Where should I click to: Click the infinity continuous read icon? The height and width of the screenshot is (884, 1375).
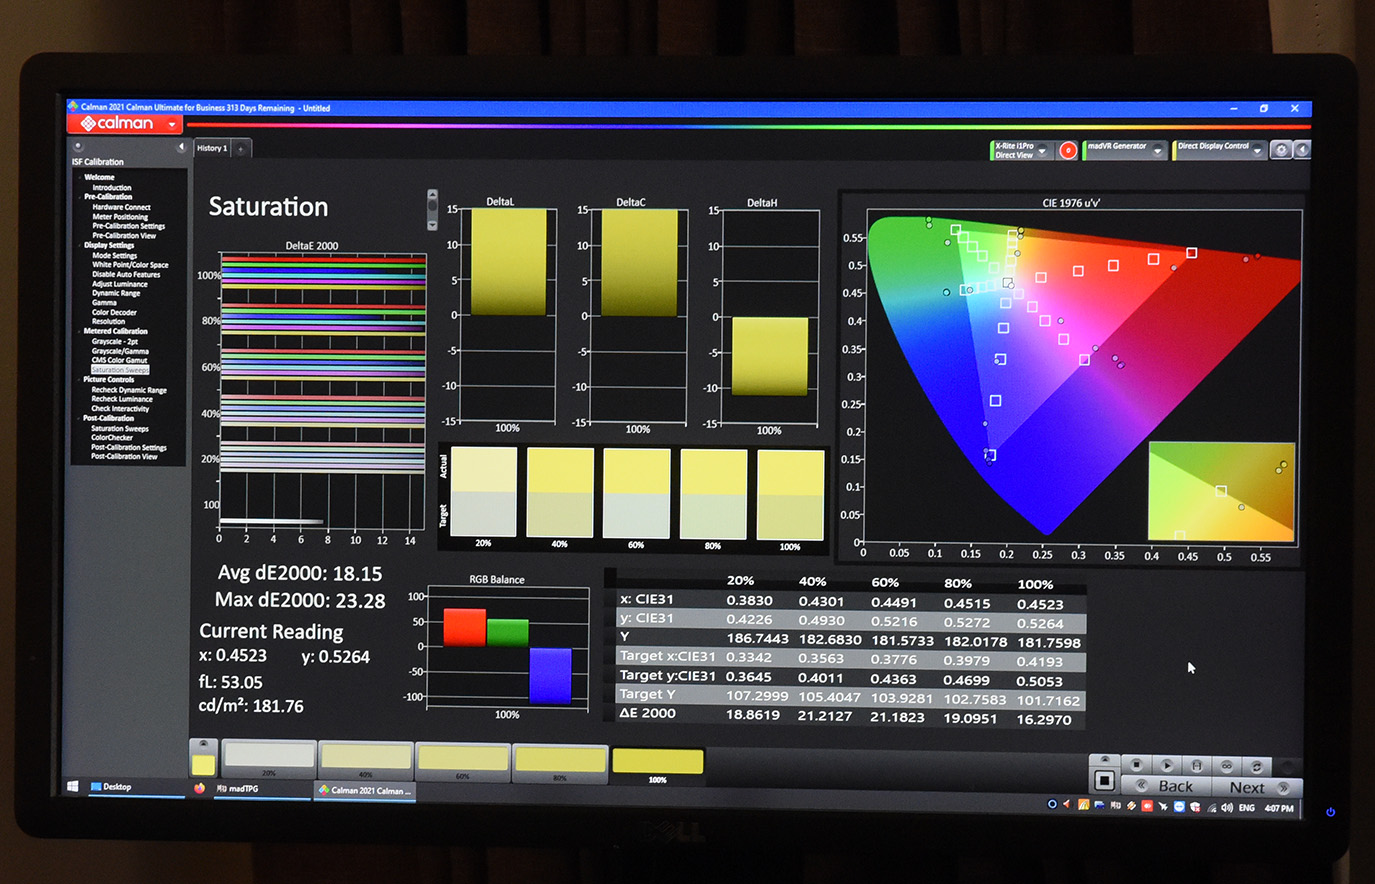coord(1226,766)
